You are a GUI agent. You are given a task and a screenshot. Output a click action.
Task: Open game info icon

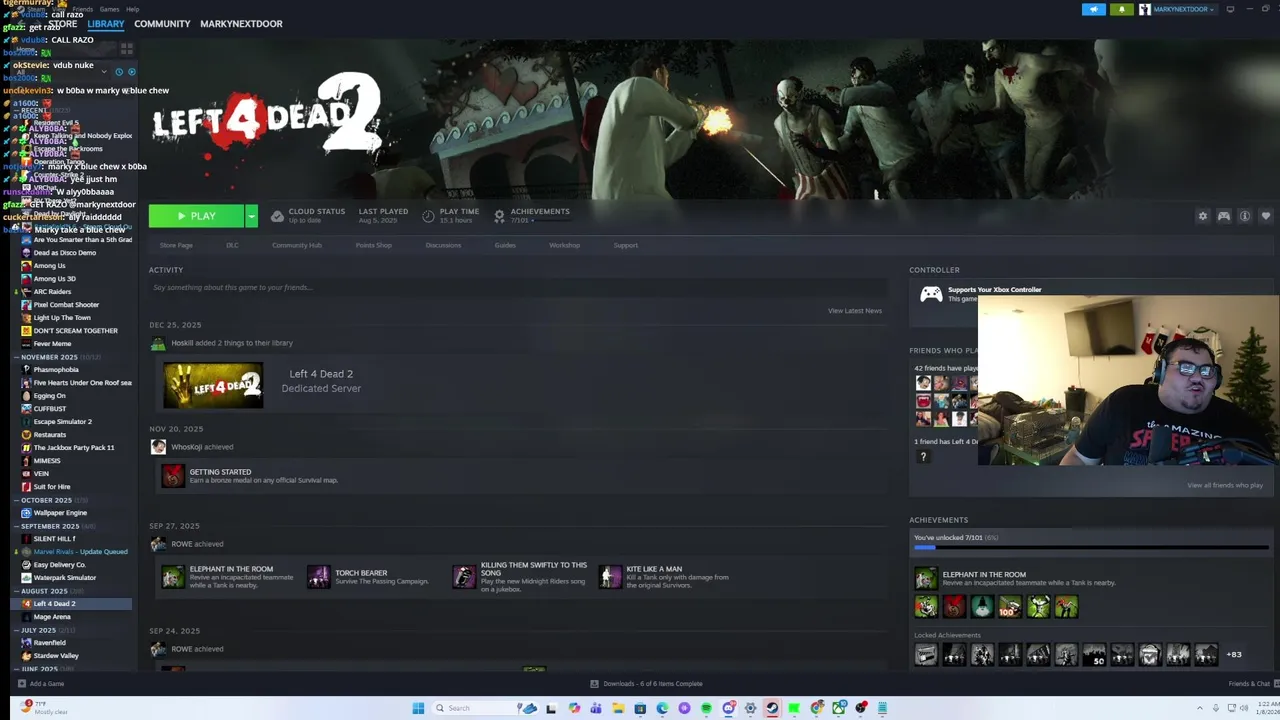point(1245,216)
